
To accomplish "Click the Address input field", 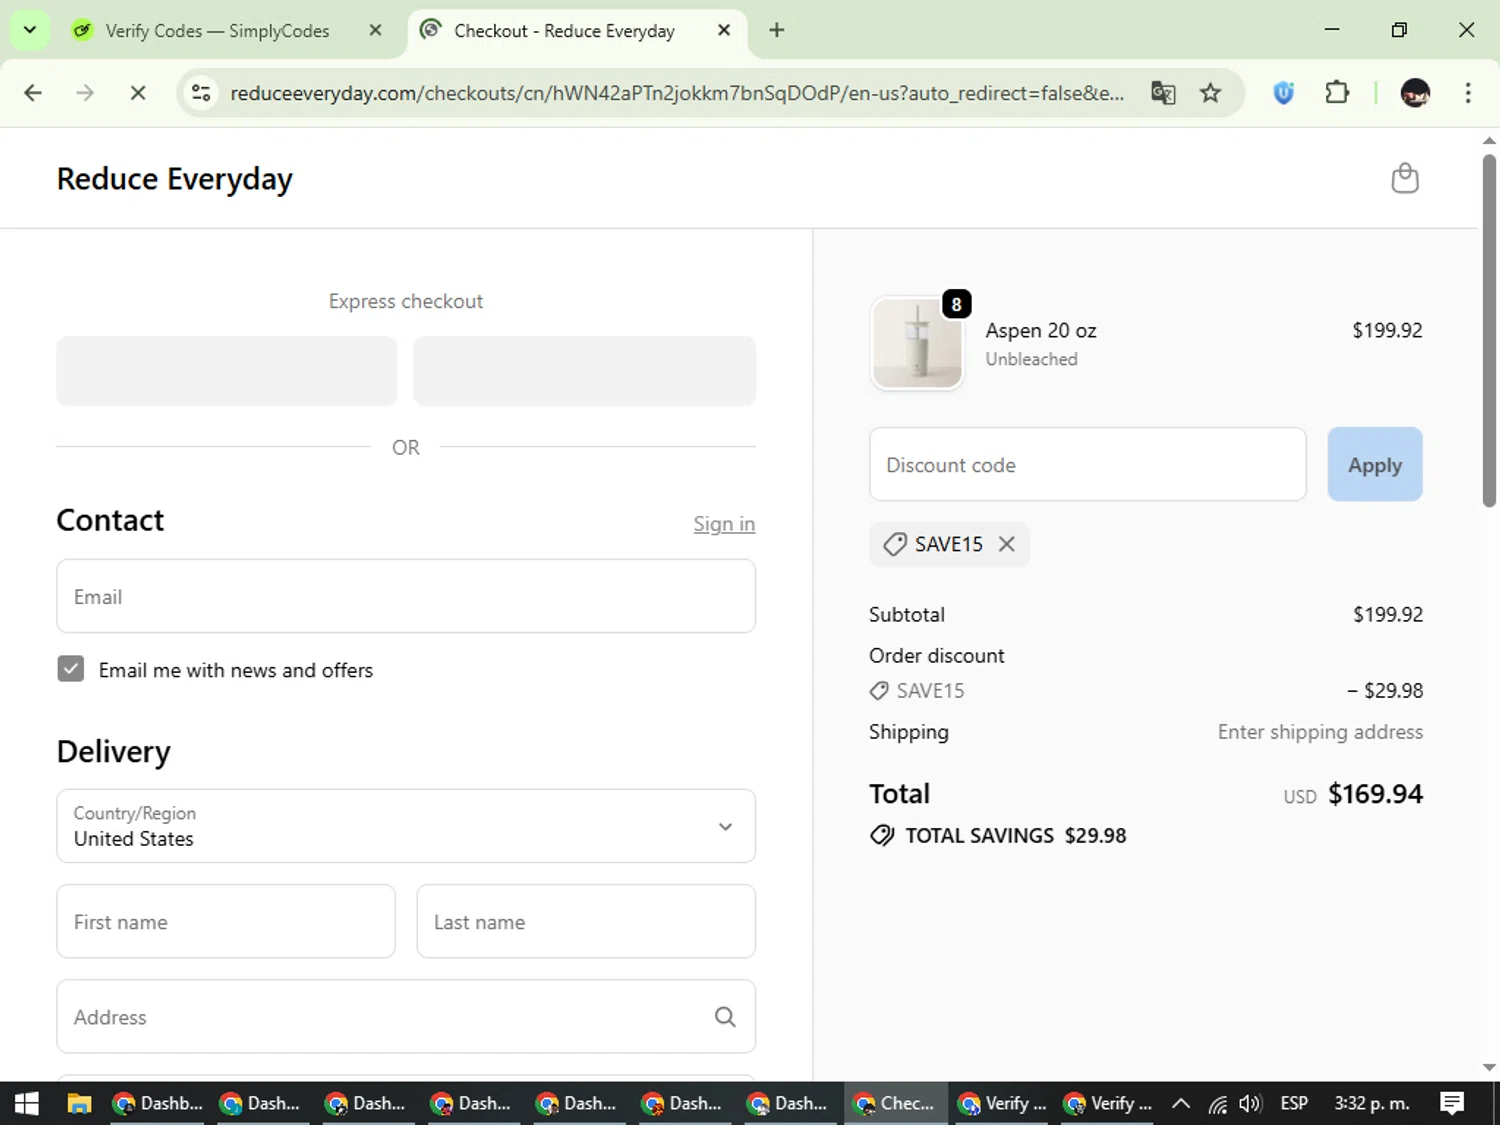I will (406, 1016).
